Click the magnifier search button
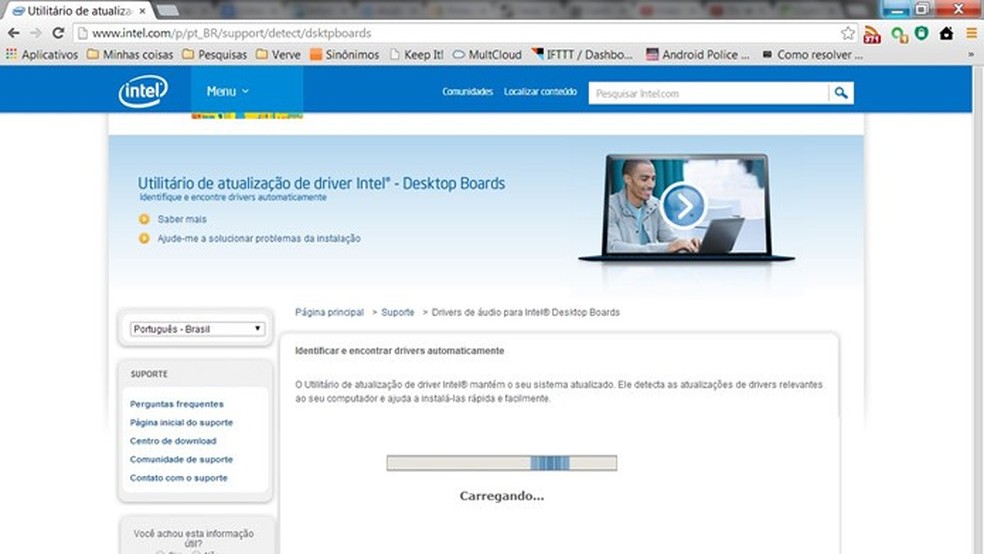The width and height of the screenshot is (984, 554). (841, 93)
